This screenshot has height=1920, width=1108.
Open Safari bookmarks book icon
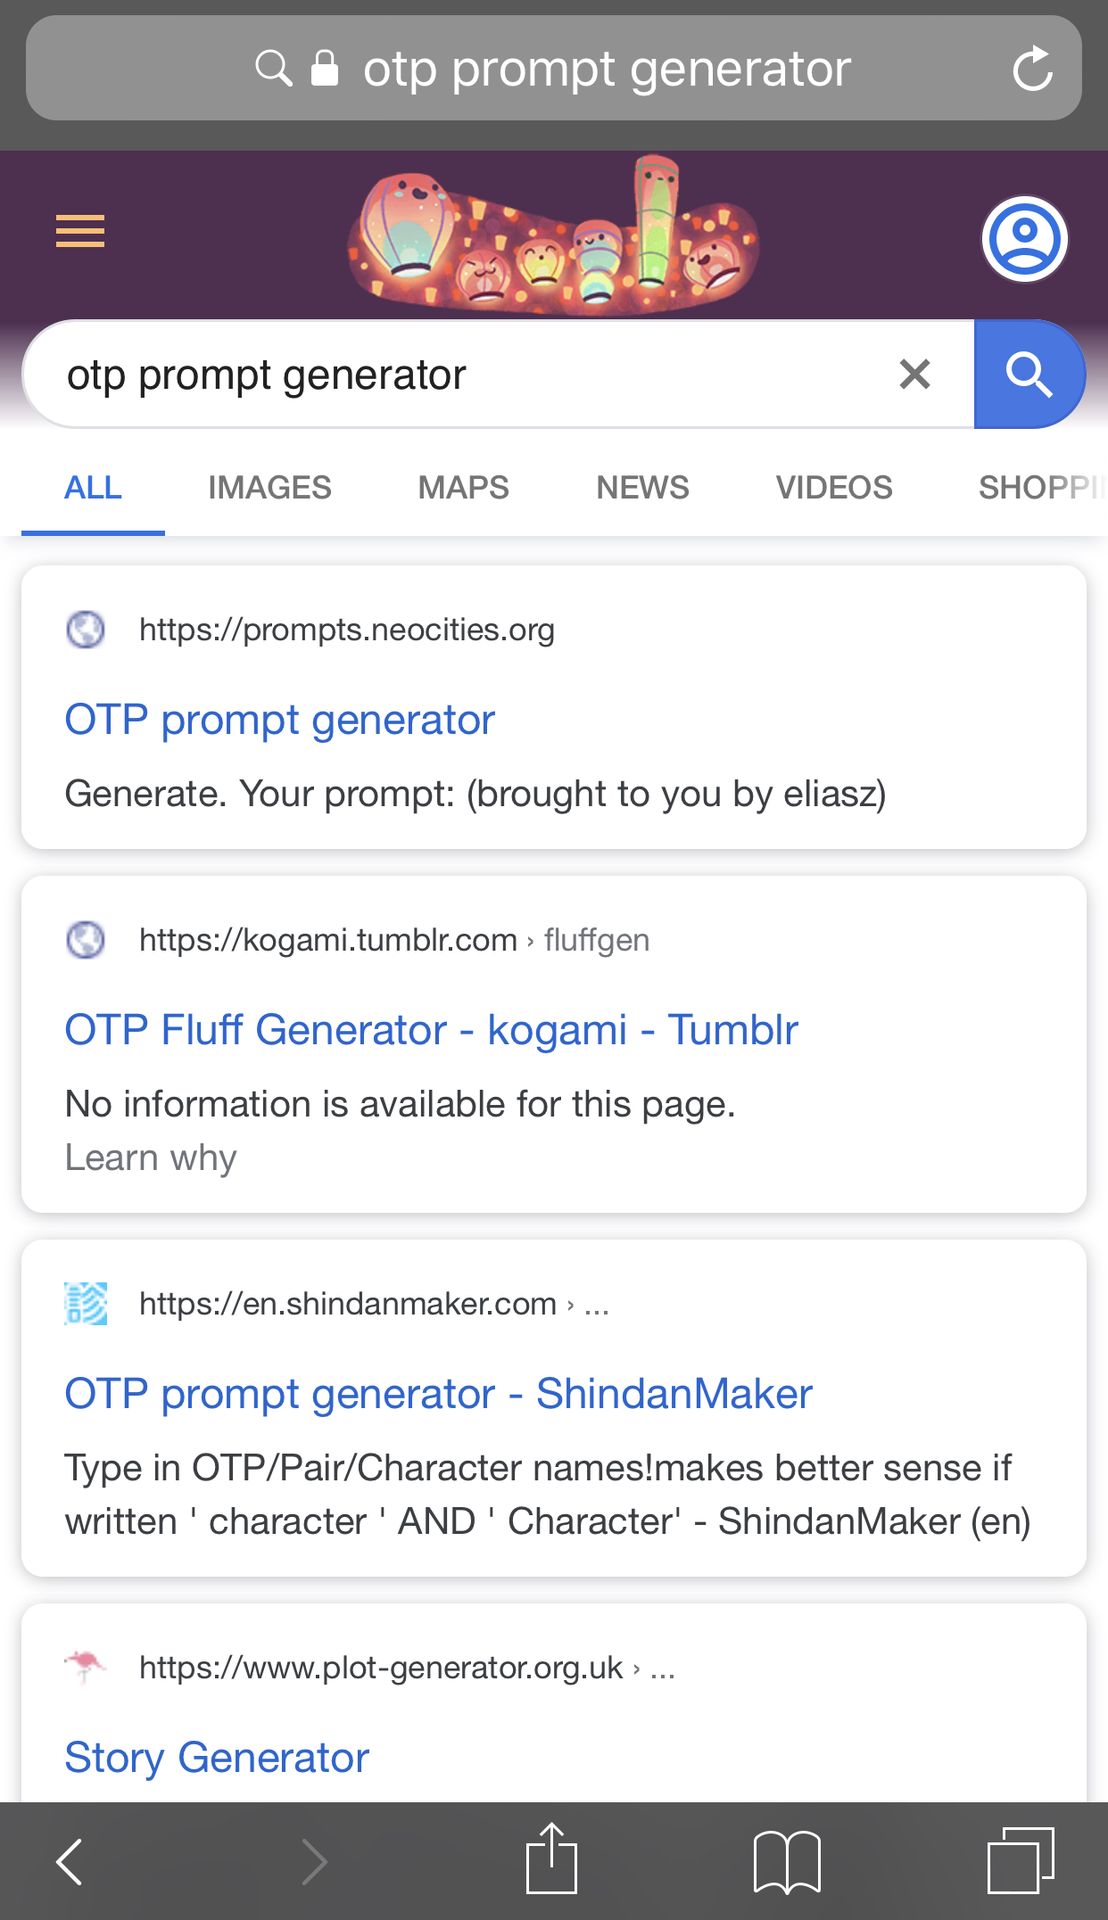[787, 1862]
